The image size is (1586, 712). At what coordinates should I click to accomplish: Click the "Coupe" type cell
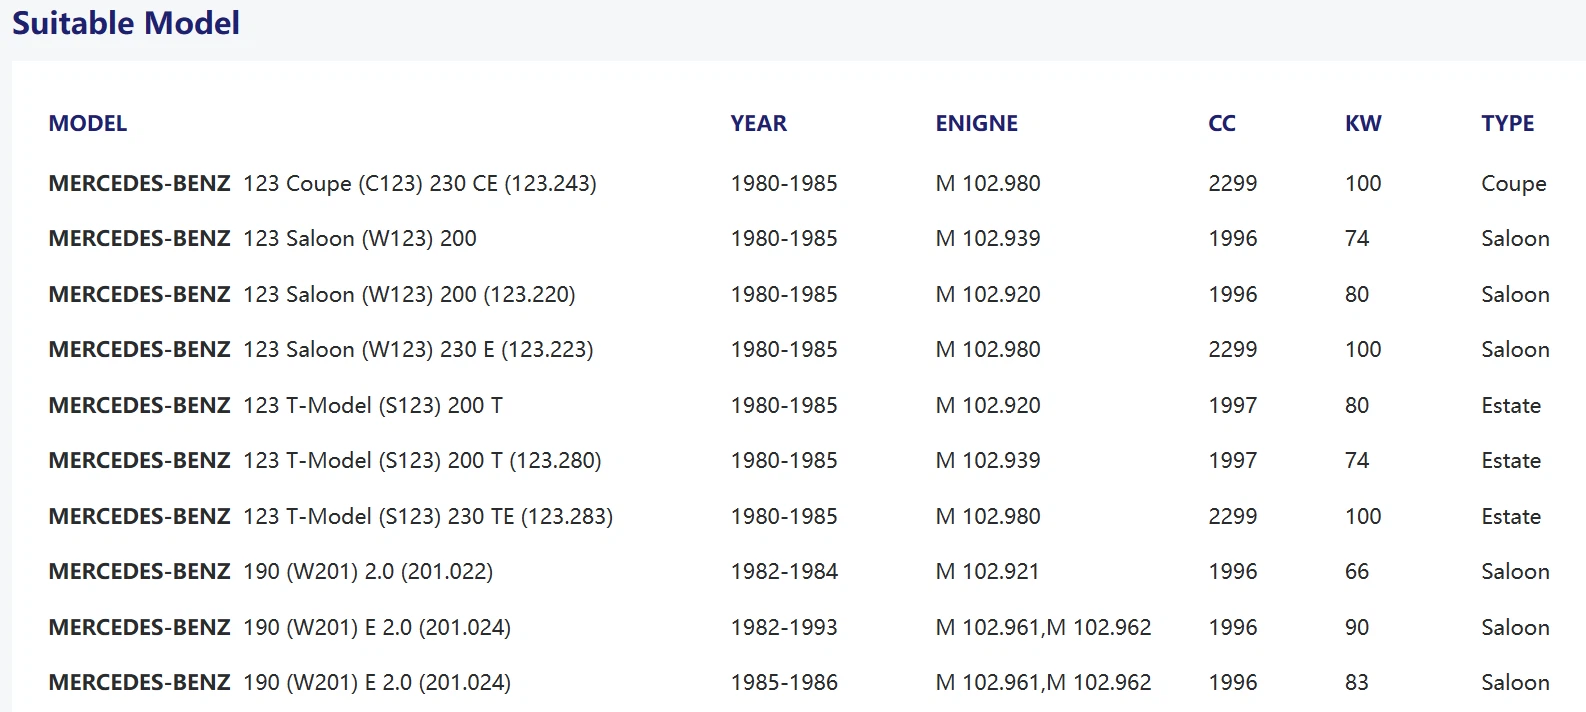click(1513, 184)
